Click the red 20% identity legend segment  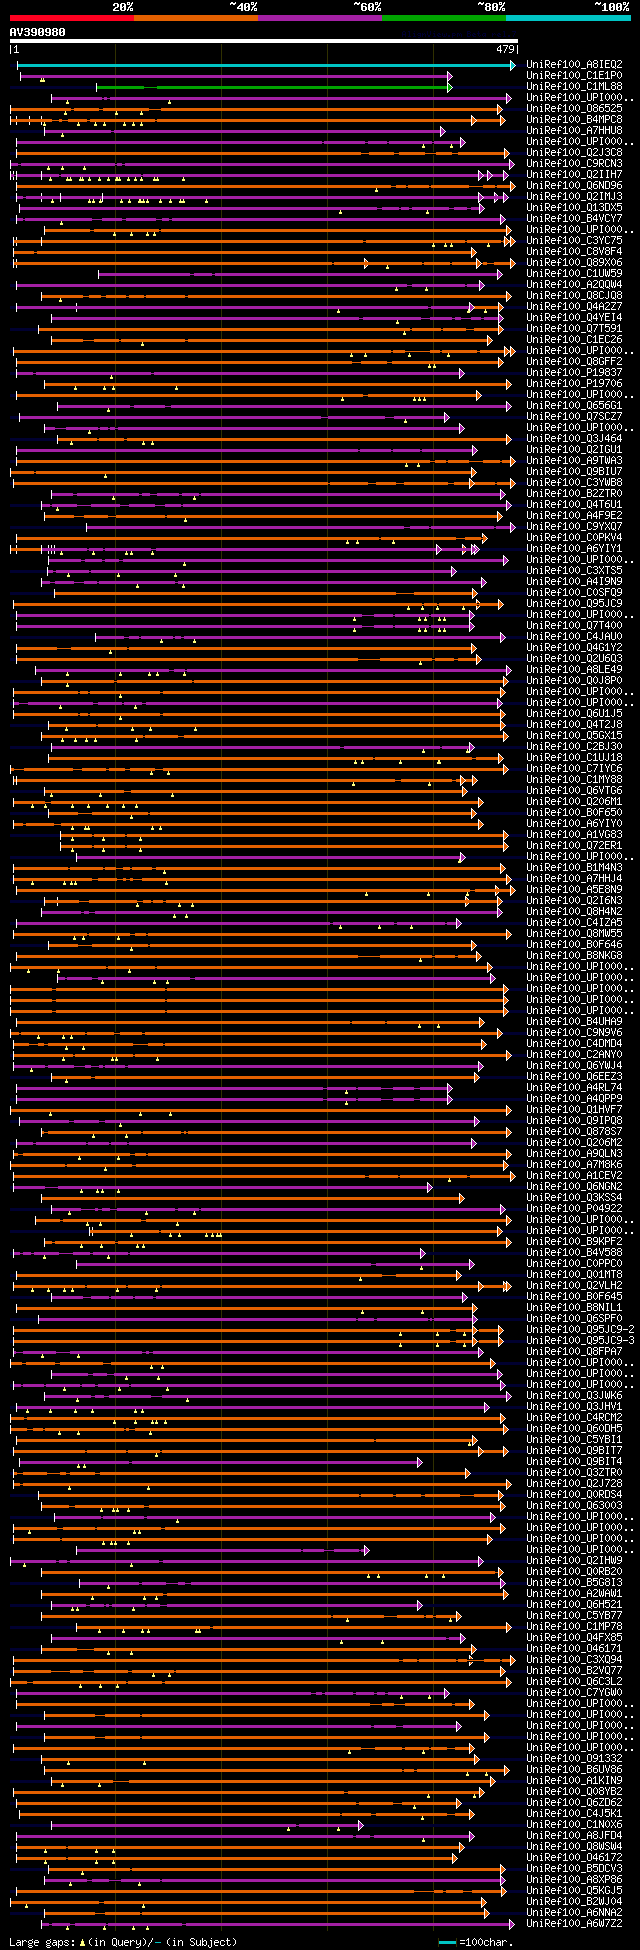(x=72, y=17)
